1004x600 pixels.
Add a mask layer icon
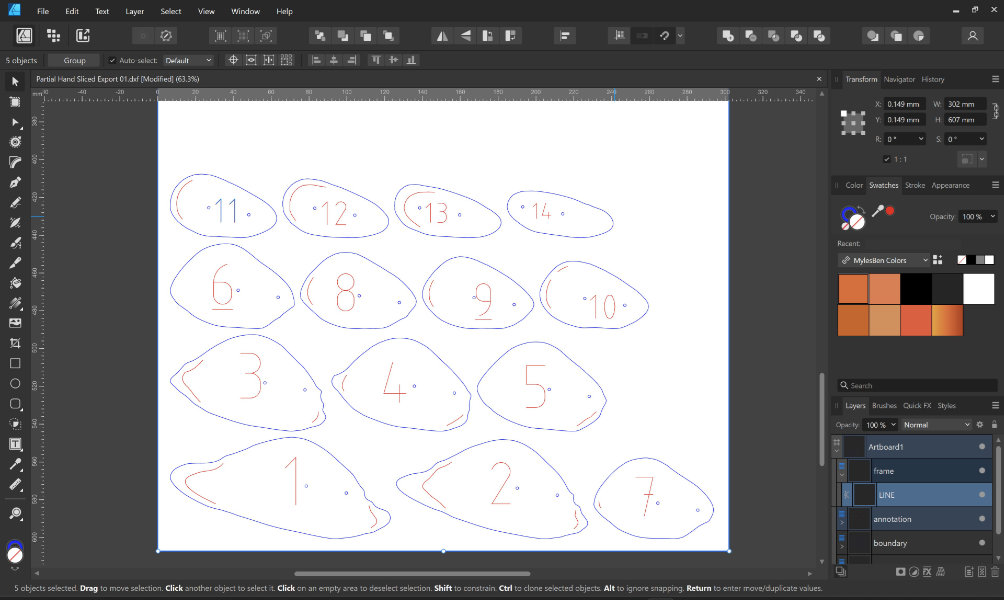(x=900, y=571)
